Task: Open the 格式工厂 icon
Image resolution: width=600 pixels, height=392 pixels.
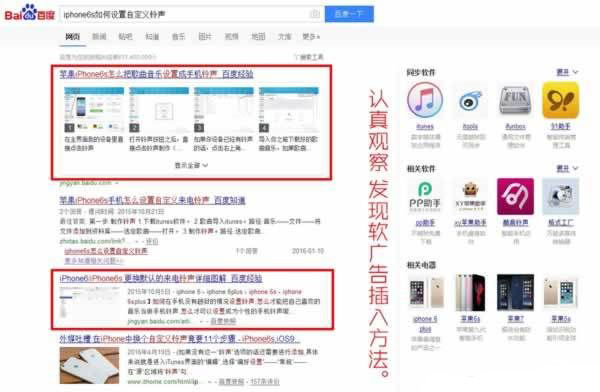Action: tap(561, 196)
